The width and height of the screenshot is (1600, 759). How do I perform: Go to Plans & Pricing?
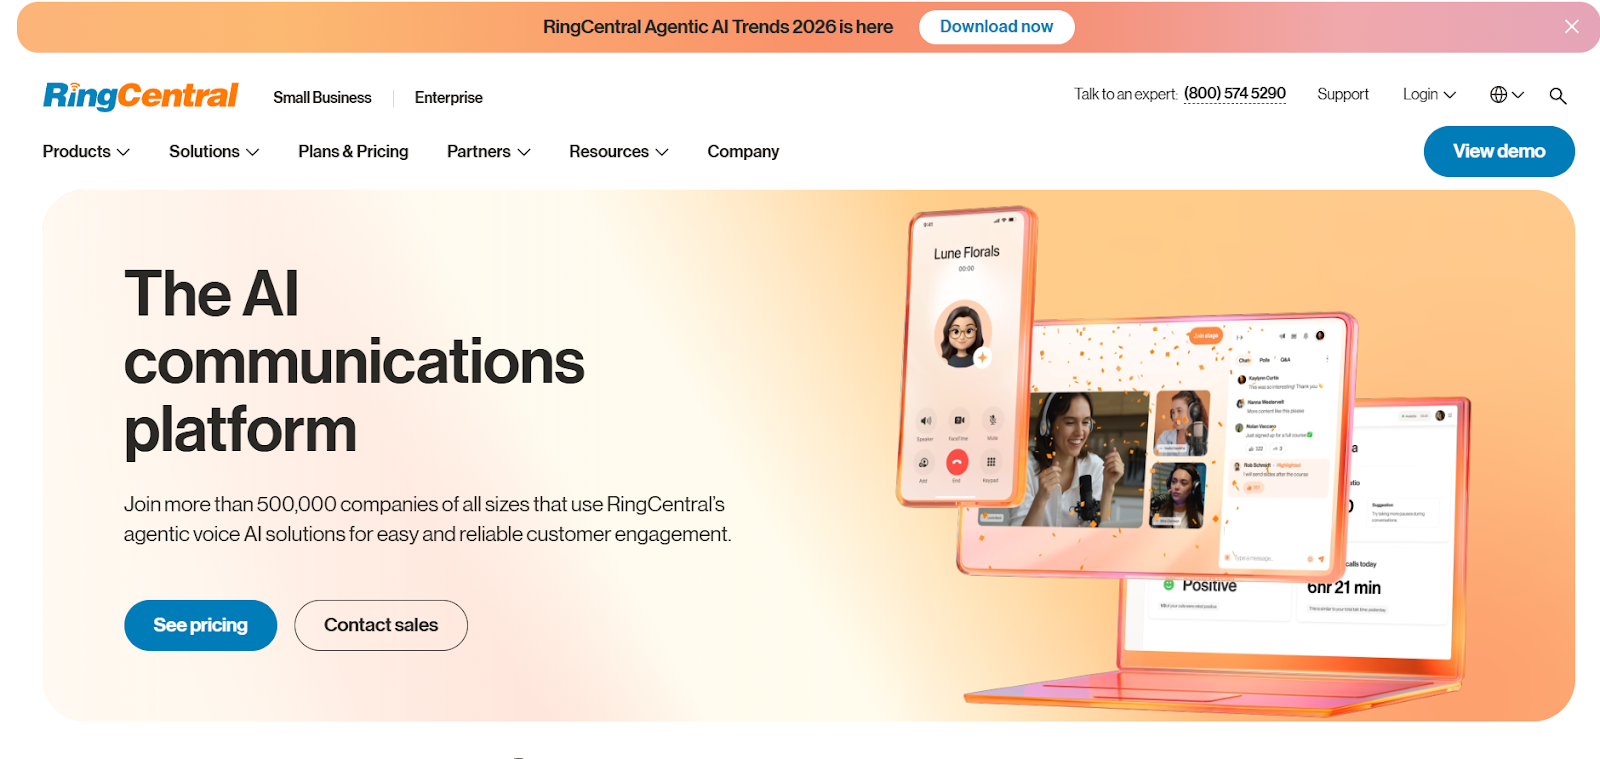pyautogui.click(x=353, y=151)
